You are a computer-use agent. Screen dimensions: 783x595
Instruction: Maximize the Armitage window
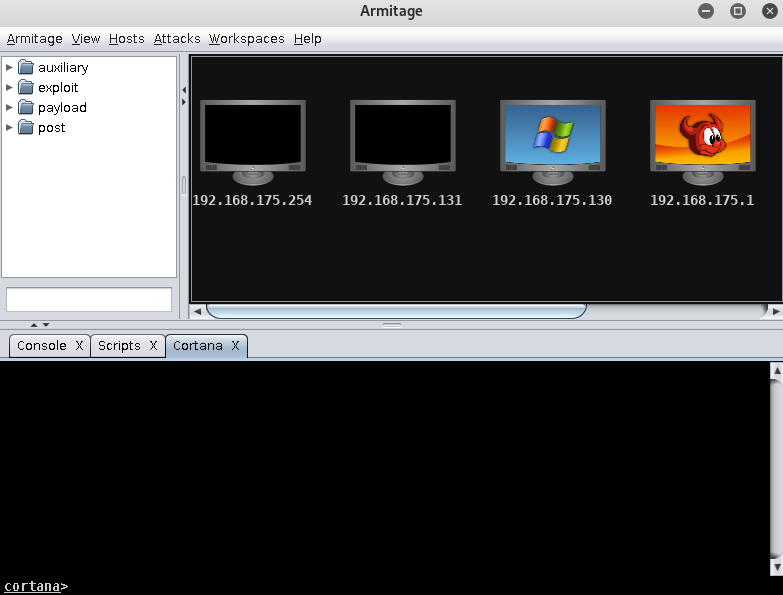[x=738, y=11]
